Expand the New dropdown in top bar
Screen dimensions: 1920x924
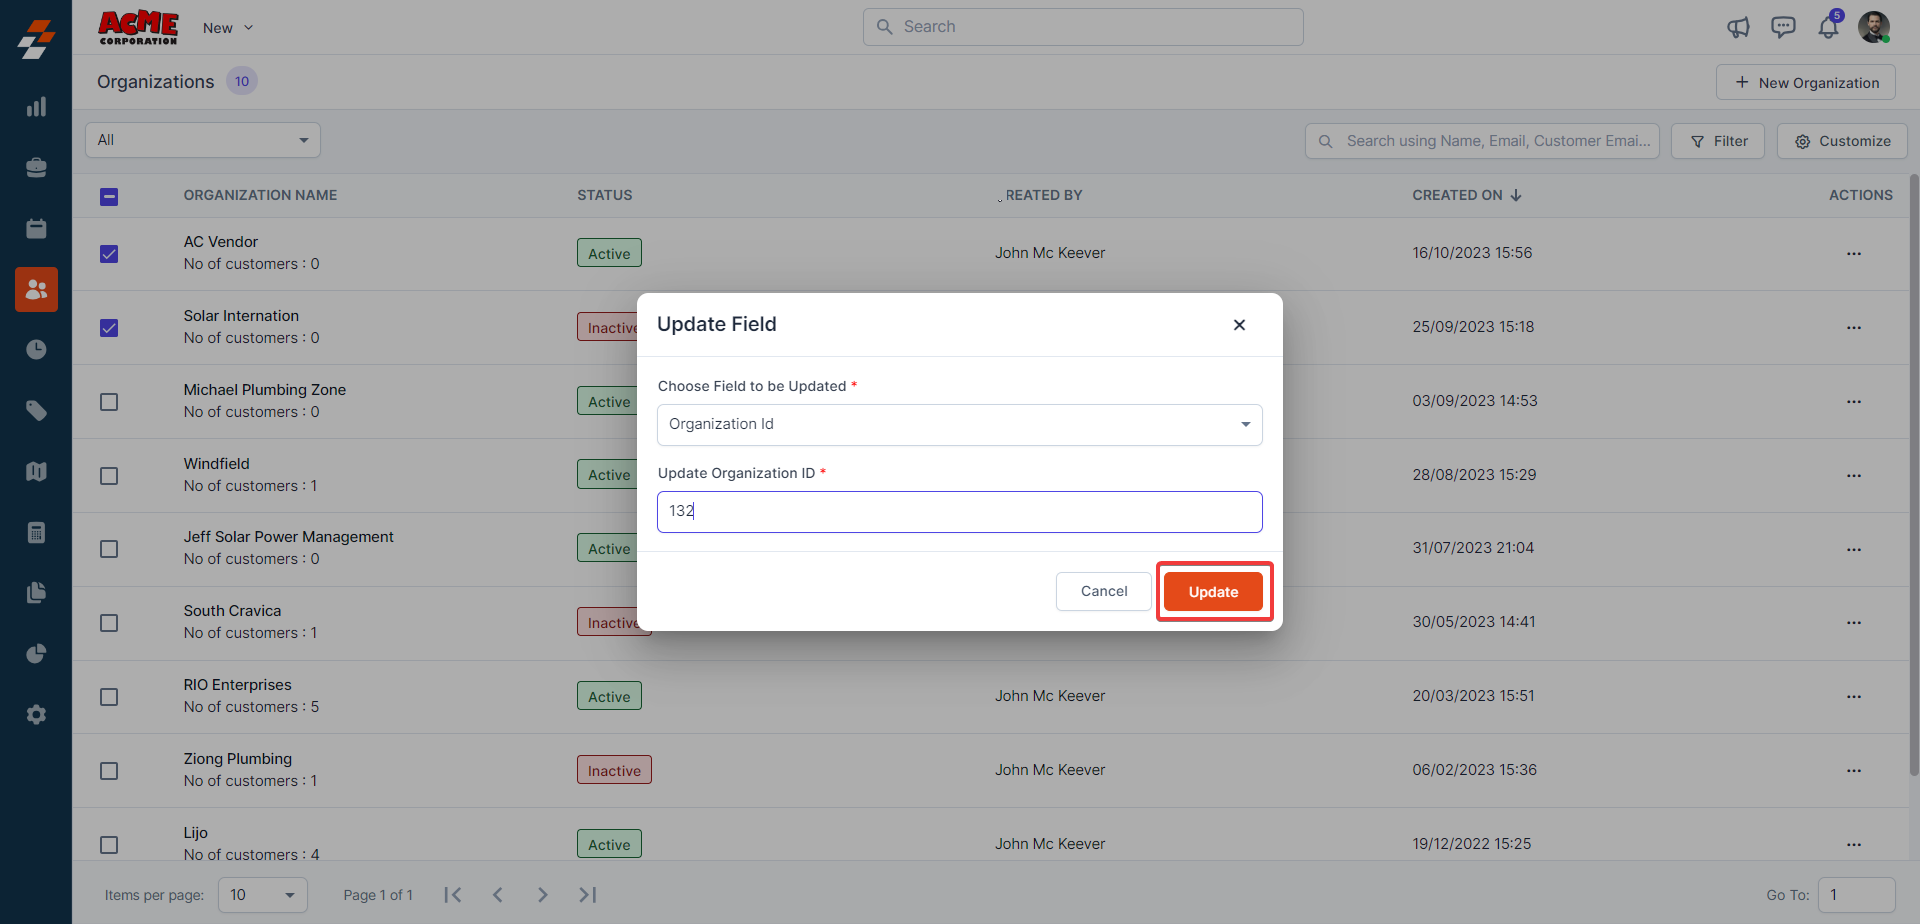tap(228, 28)
